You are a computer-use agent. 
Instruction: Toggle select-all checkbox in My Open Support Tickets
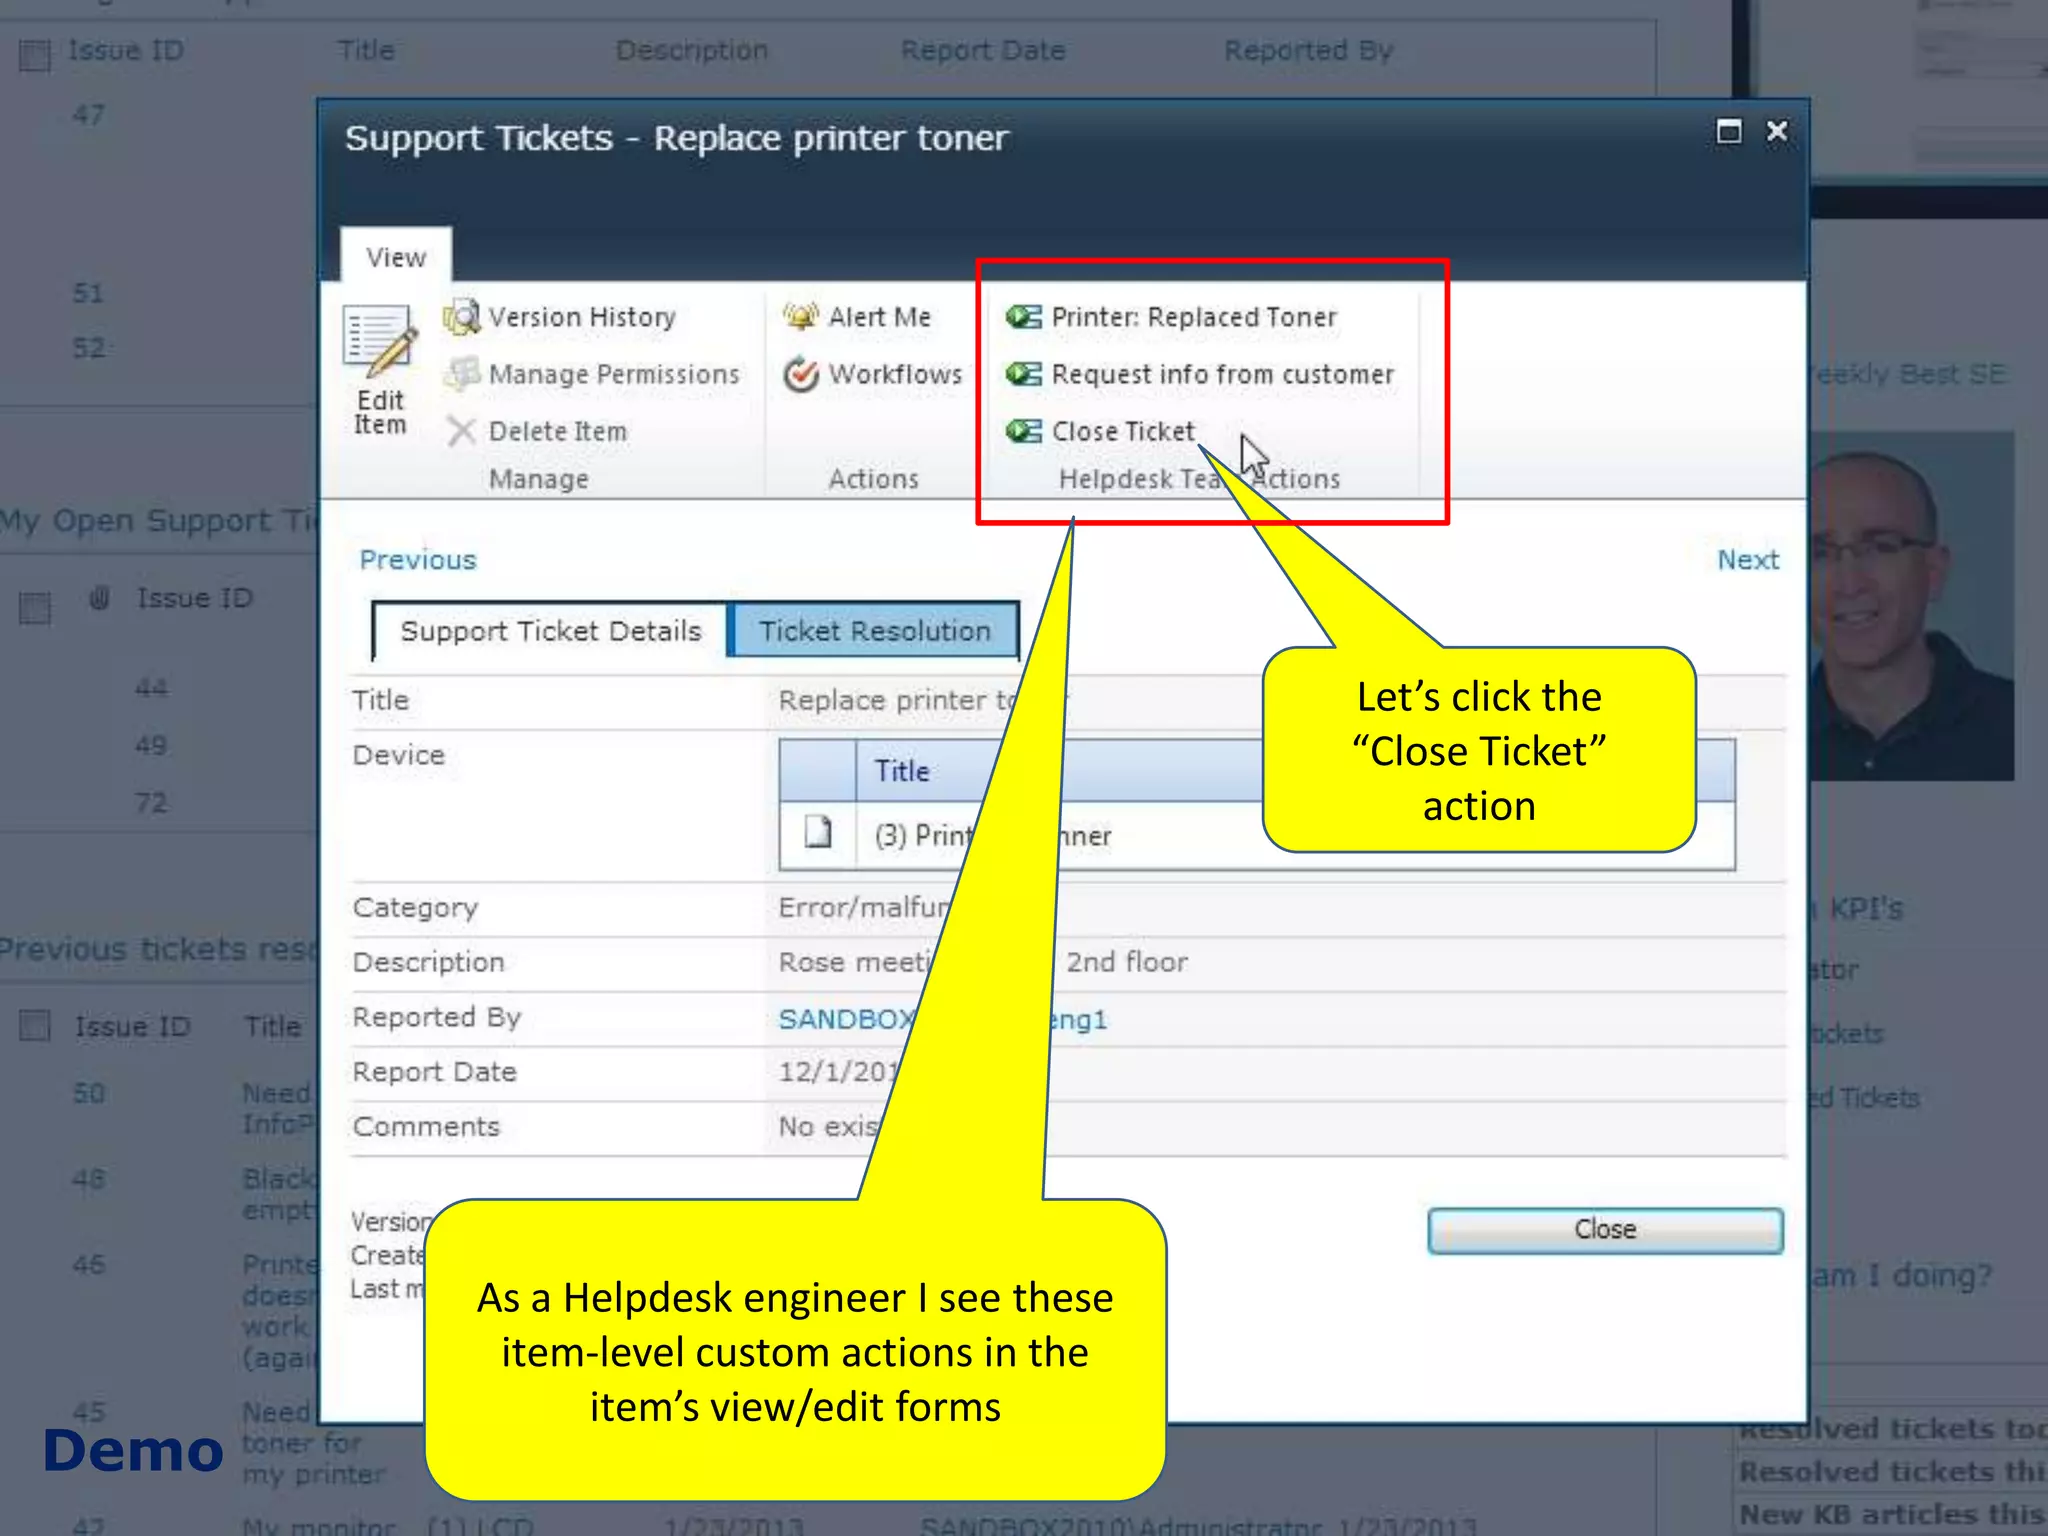click(x=35, y=608)
